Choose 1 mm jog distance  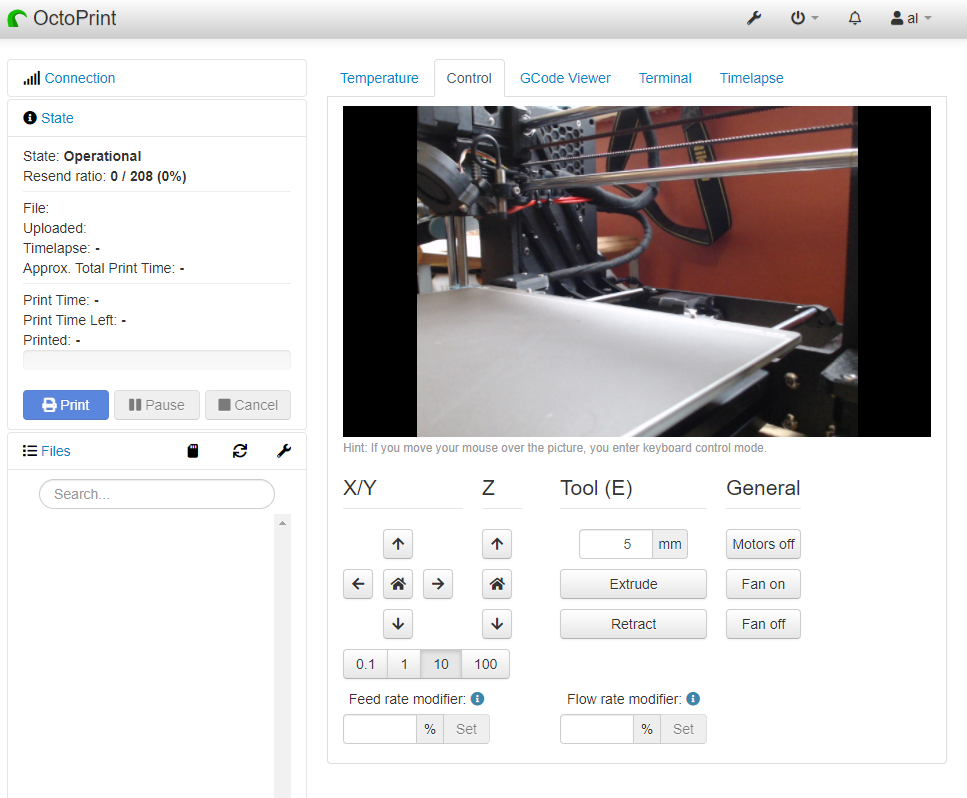(404, 664)
